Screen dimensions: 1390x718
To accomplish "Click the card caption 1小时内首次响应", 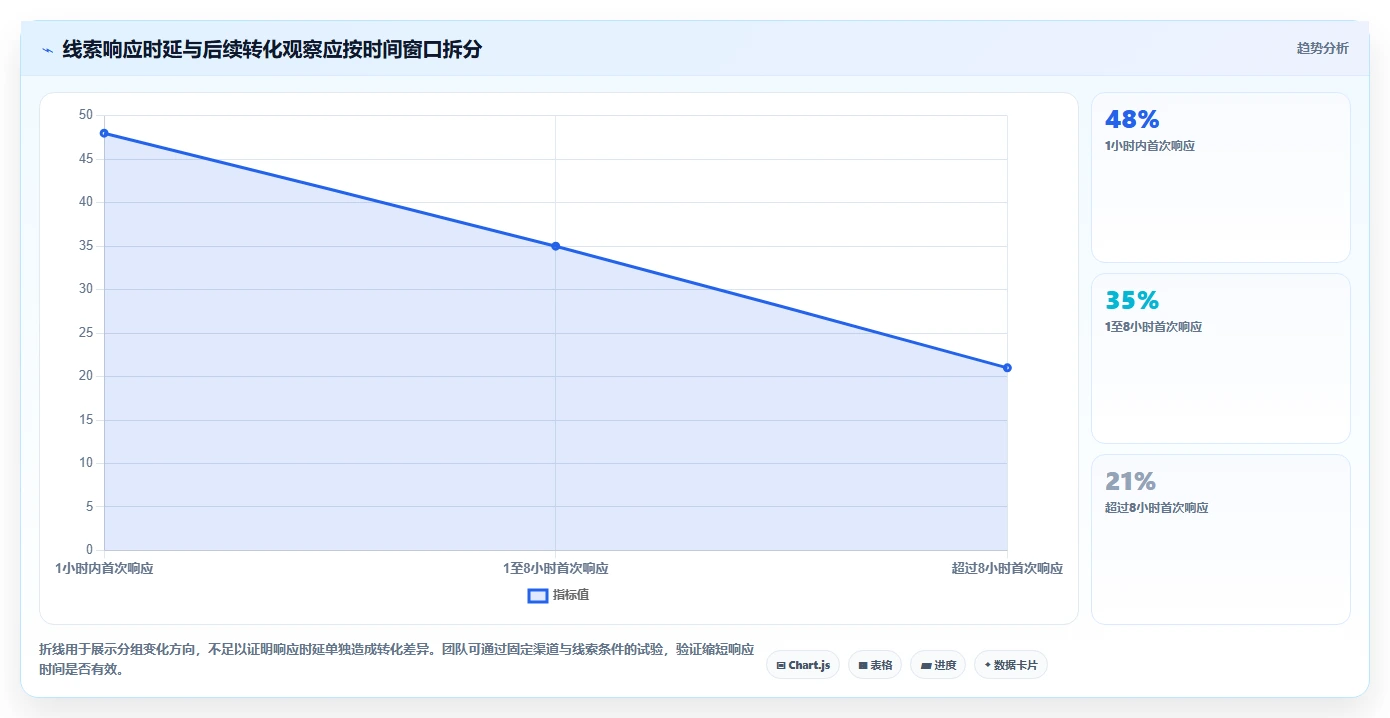I will [1150, 146].
